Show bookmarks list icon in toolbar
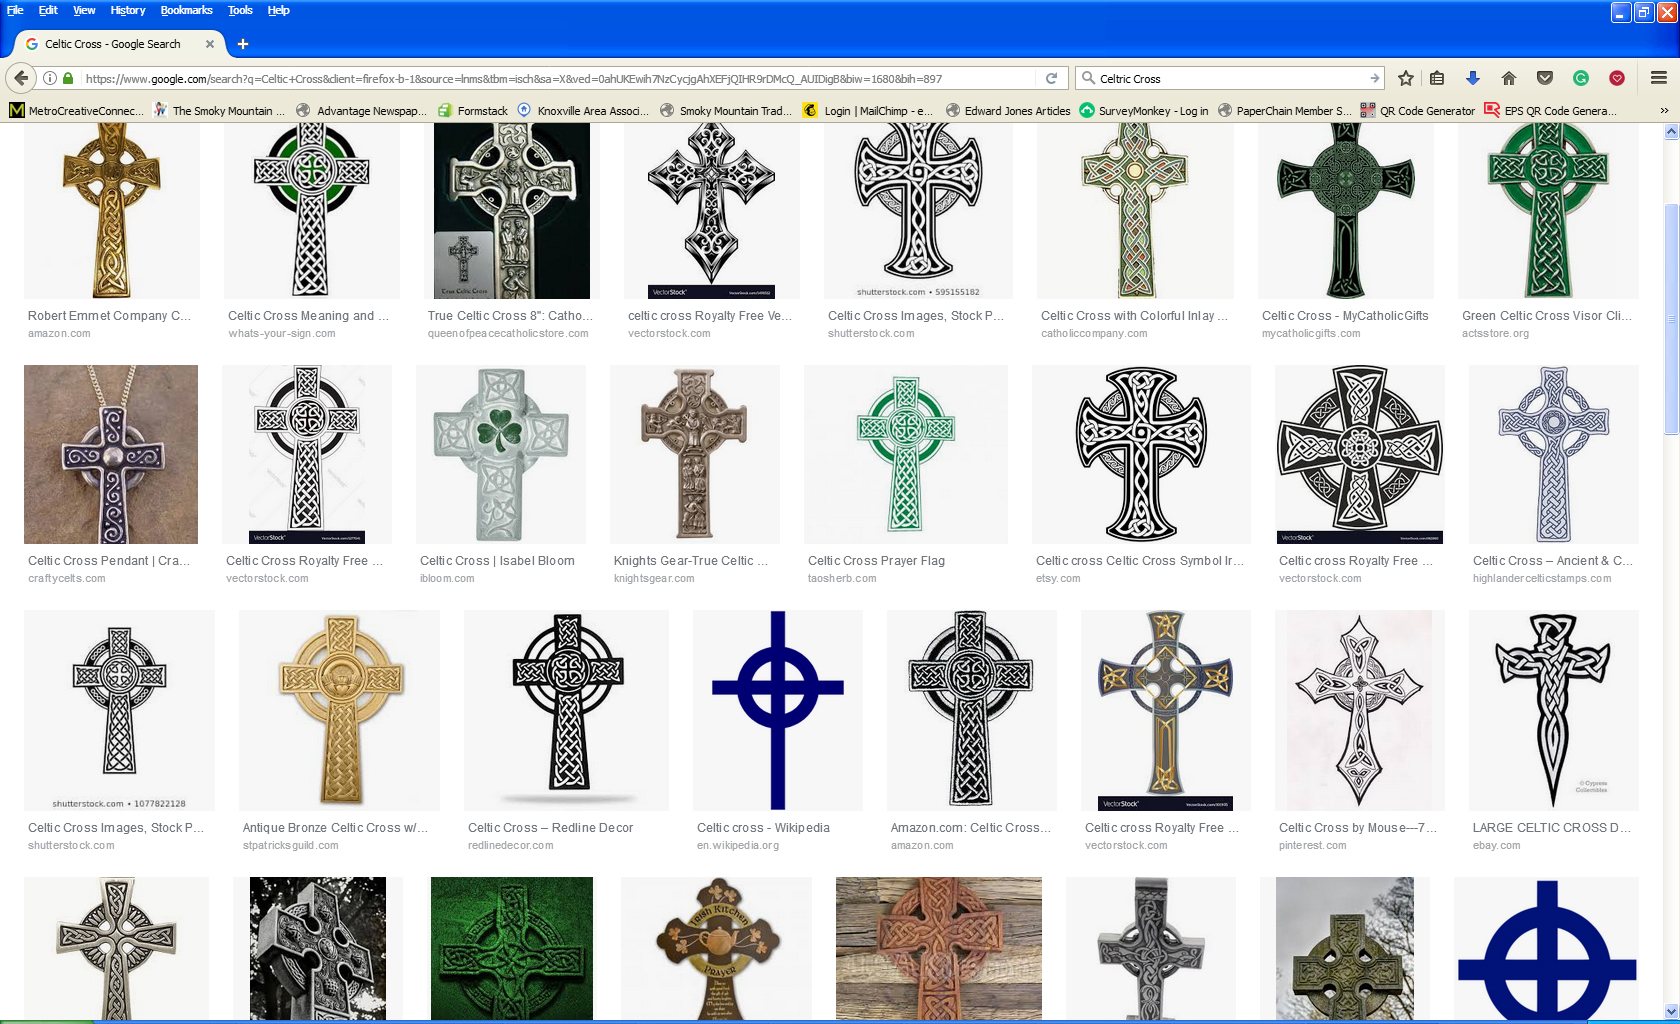 [x=1437, y=78]
